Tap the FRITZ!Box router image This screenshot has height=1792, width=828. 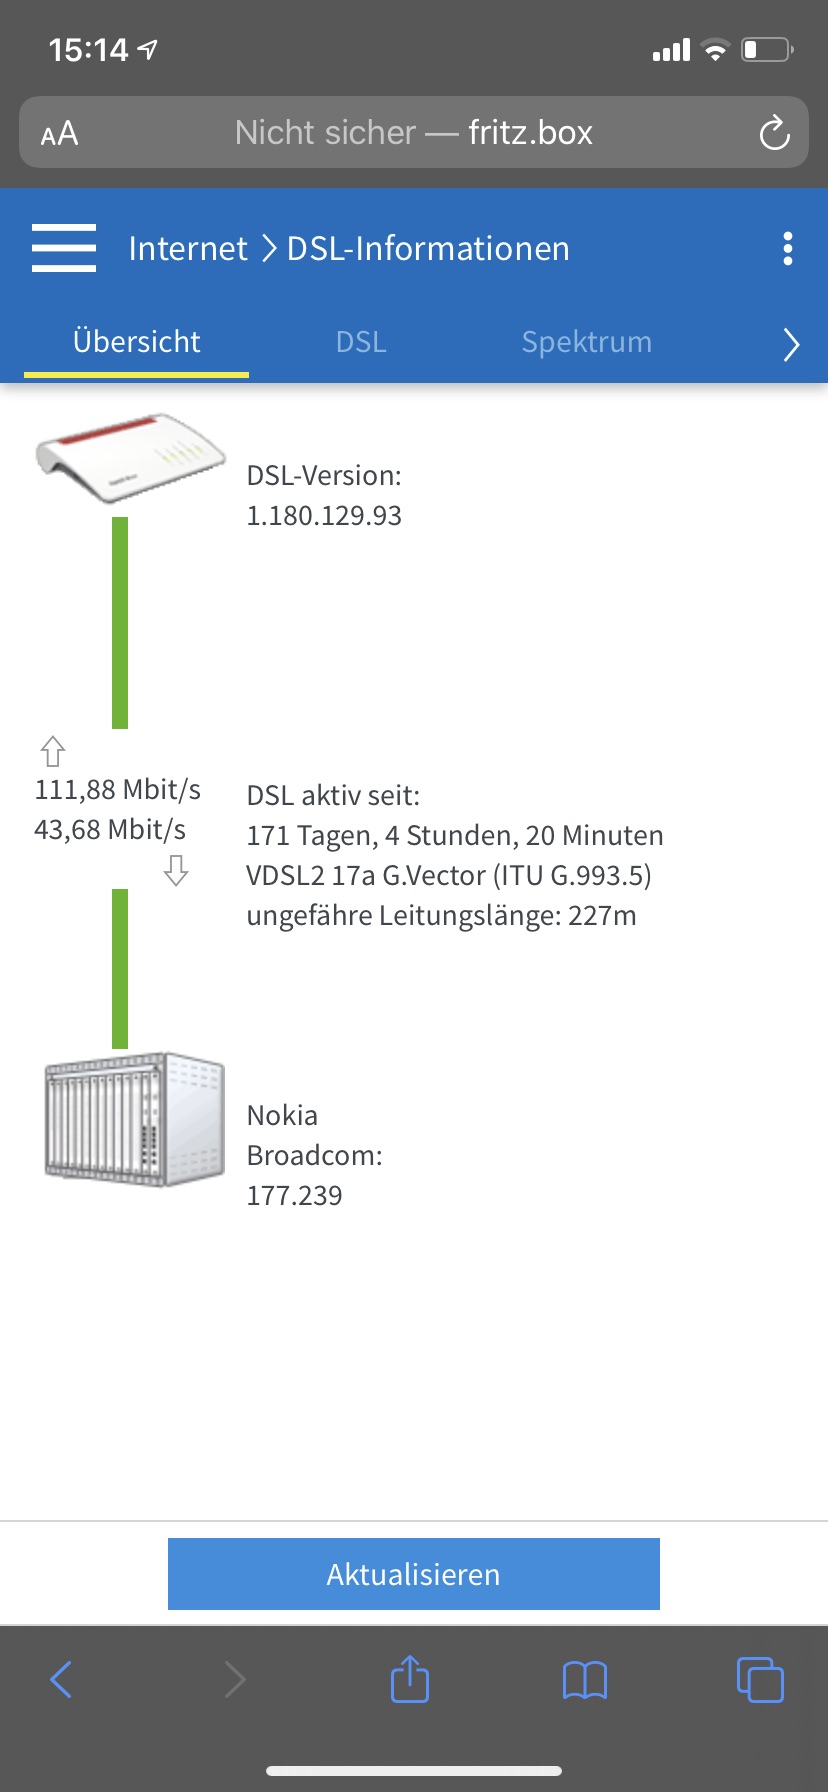(x=130, y=458)
